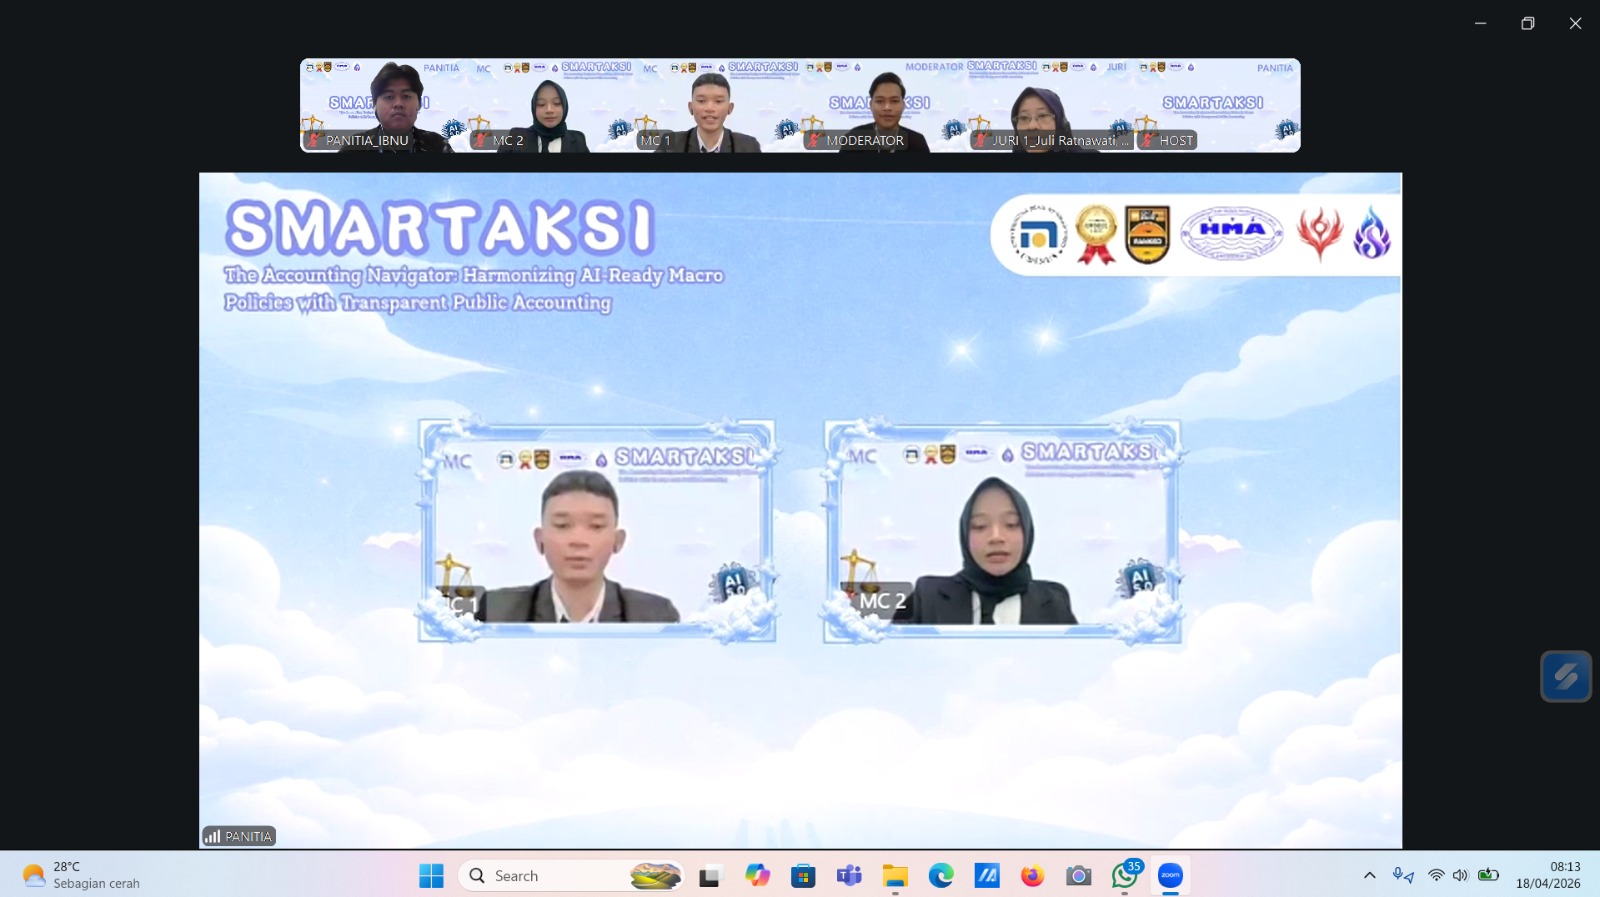Expand the hidden system tray icons chevron
This screenshot has width=1600, height=897.
tap(1369, 876)
